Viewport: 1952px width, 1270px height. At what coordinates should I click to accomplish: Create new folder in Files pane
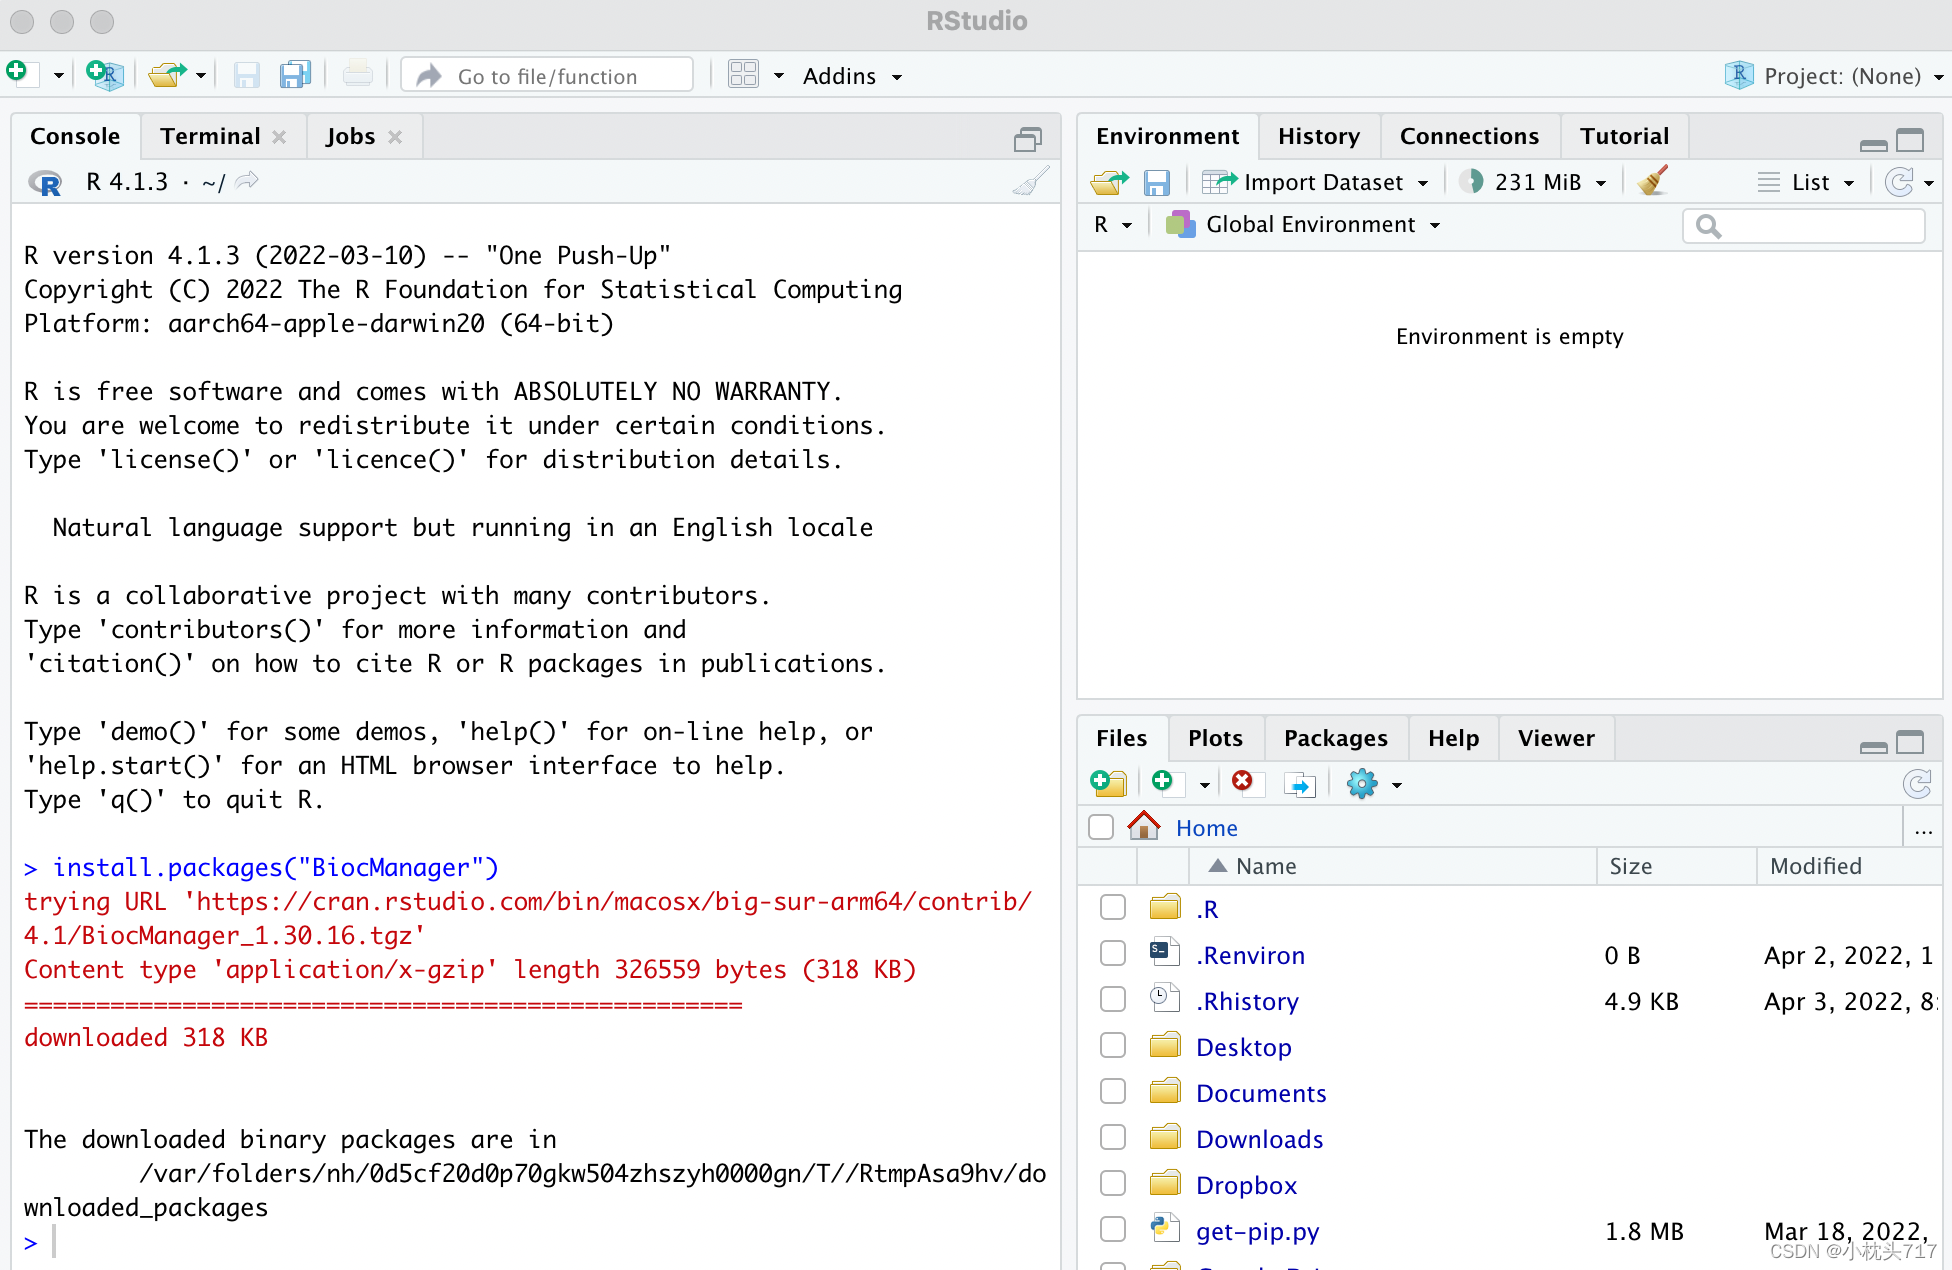tap(1108, 783)
